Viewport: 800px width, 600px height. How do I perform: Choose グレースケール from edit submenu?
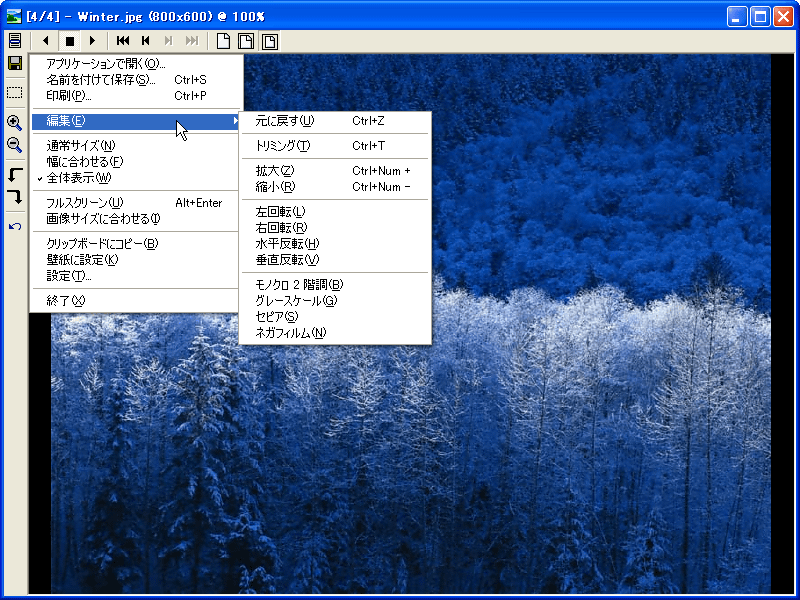[296, 300]
